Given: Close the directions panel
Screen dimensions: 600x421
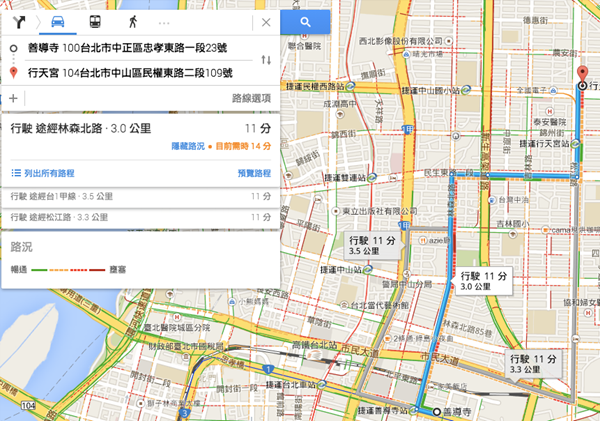Looking at the screenshot, I should pyautogui.click(x=266, y=23).
